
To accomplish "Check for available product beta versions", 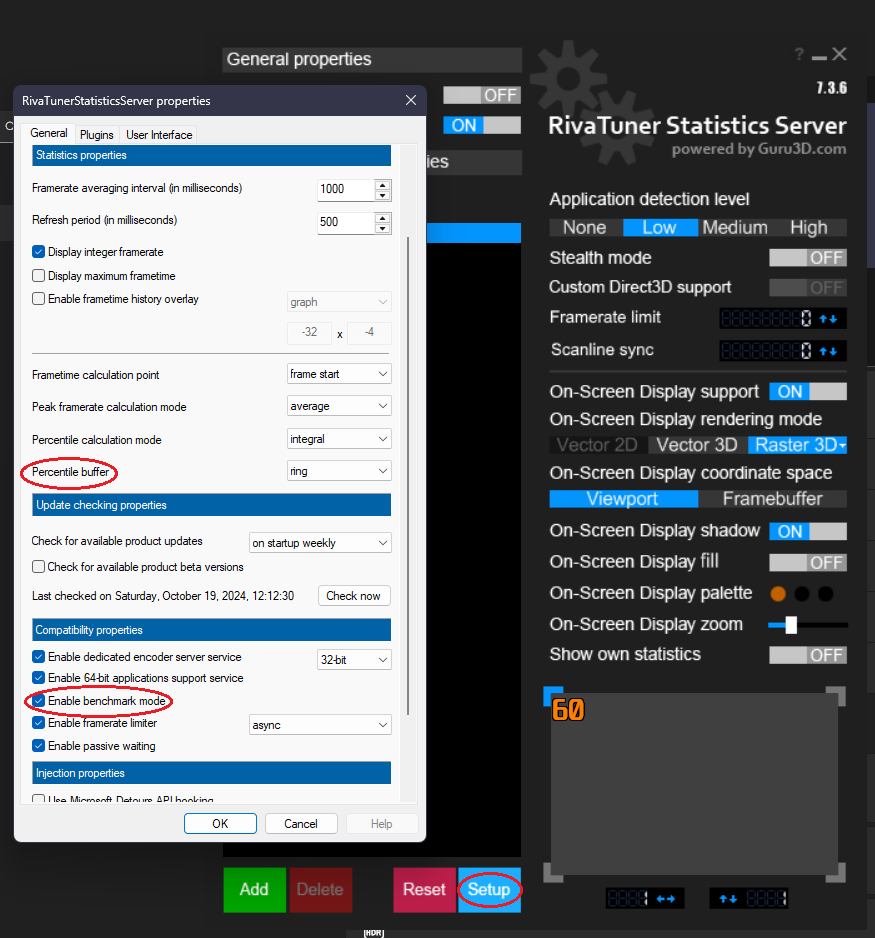I will (x=38, y=567).
